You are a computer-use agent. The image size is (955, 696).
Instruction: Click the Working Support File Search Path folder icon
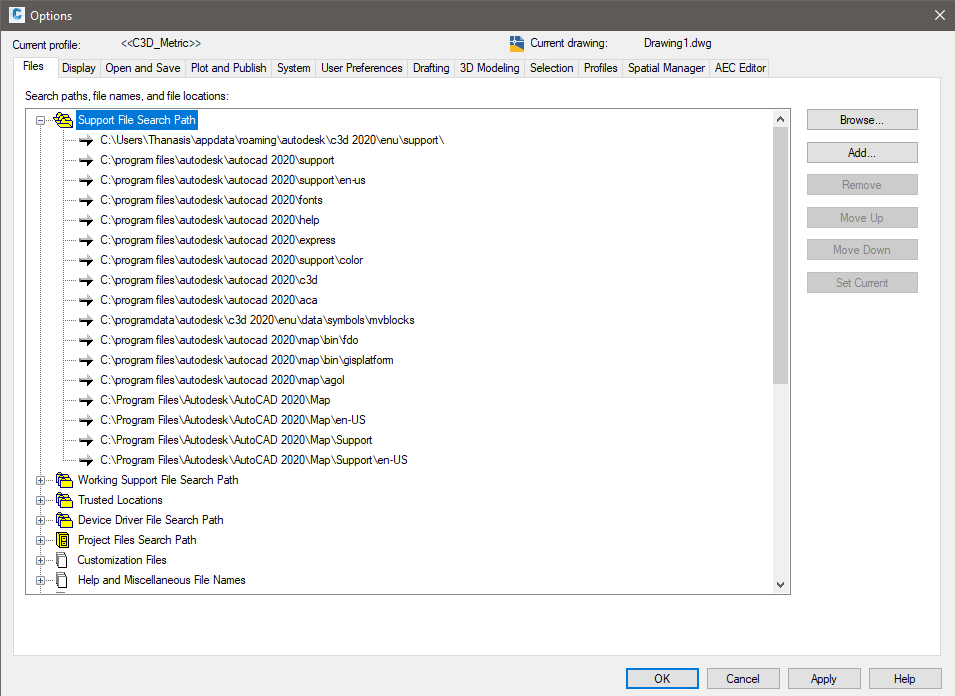click(63, 480)
